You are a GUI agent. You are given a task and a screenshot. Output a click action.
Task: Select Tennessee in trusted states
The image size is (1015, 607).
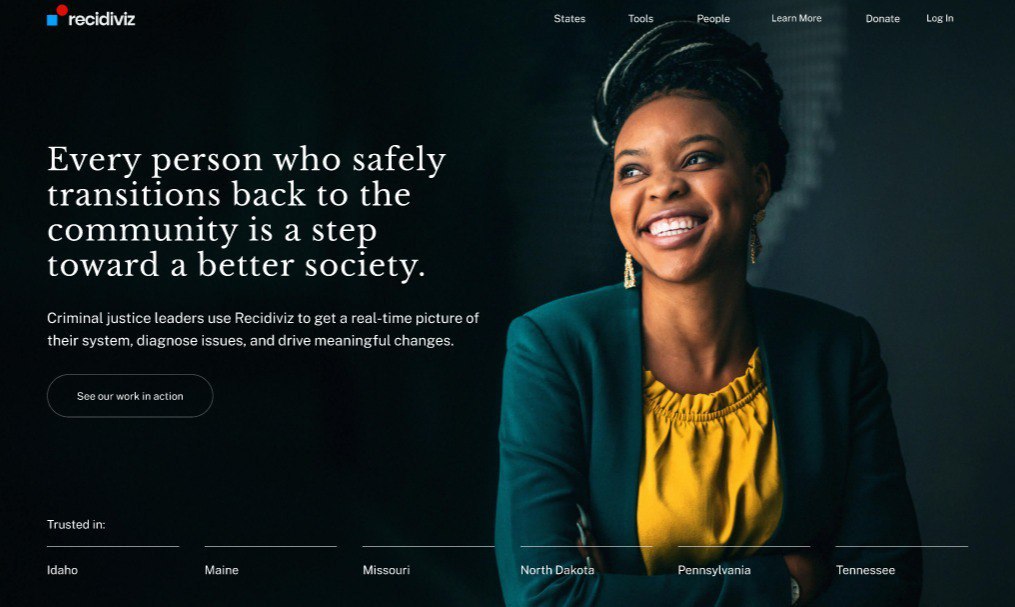865,570
